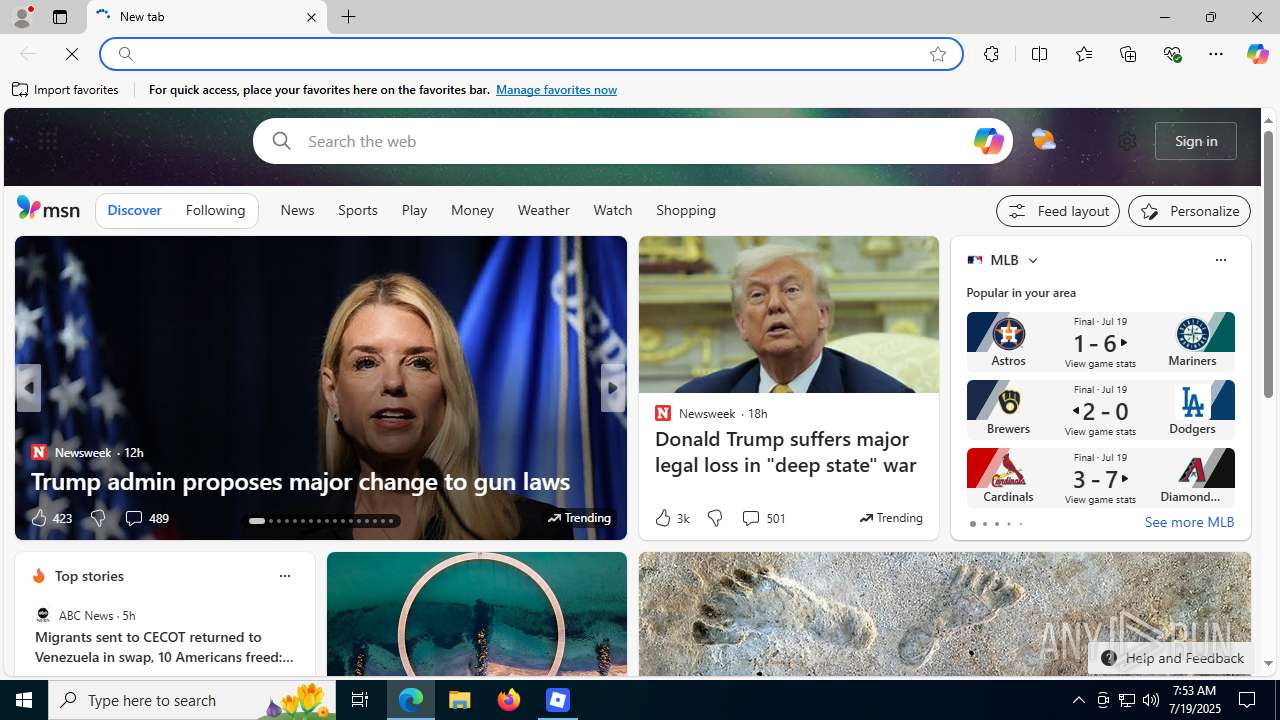Open Task View on taskbar
The image size is (1280, 720).
[360, 700]
